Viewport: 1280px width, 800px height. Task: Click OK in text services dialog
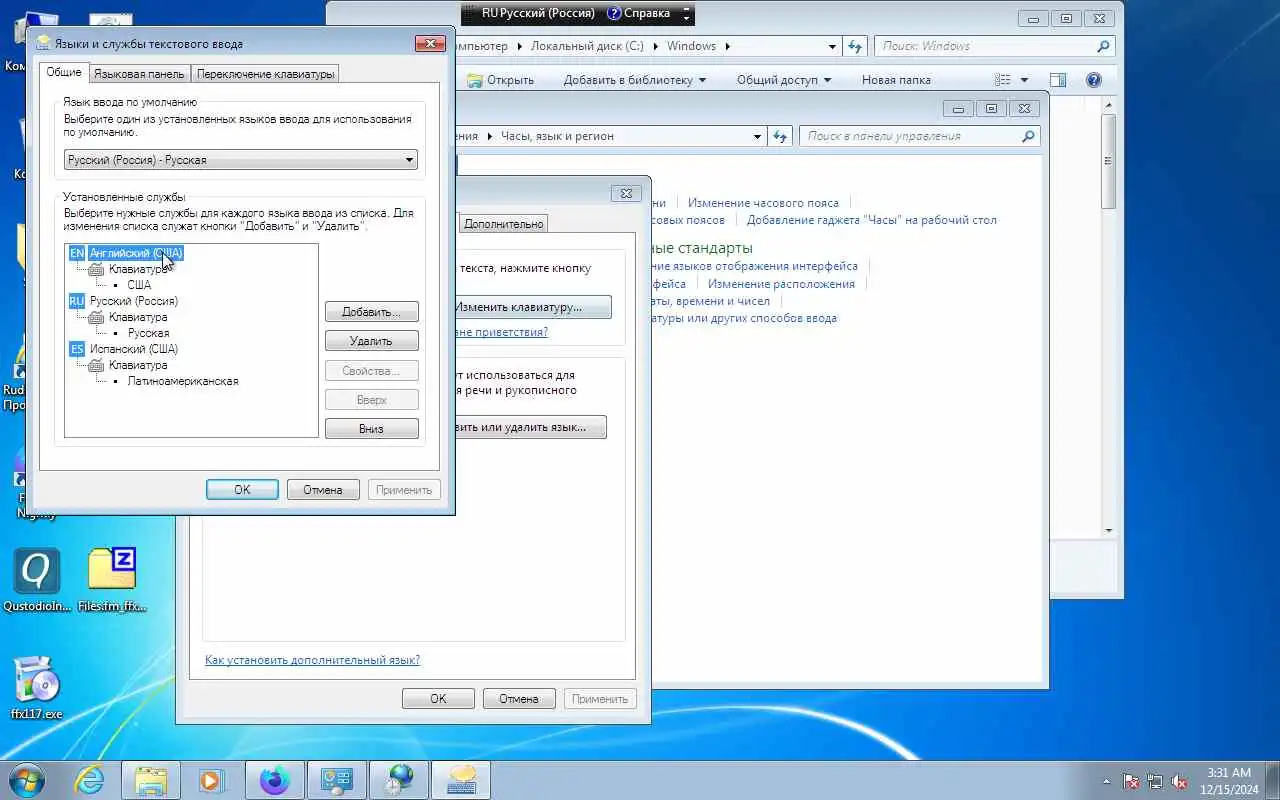(x=242, y=489)
